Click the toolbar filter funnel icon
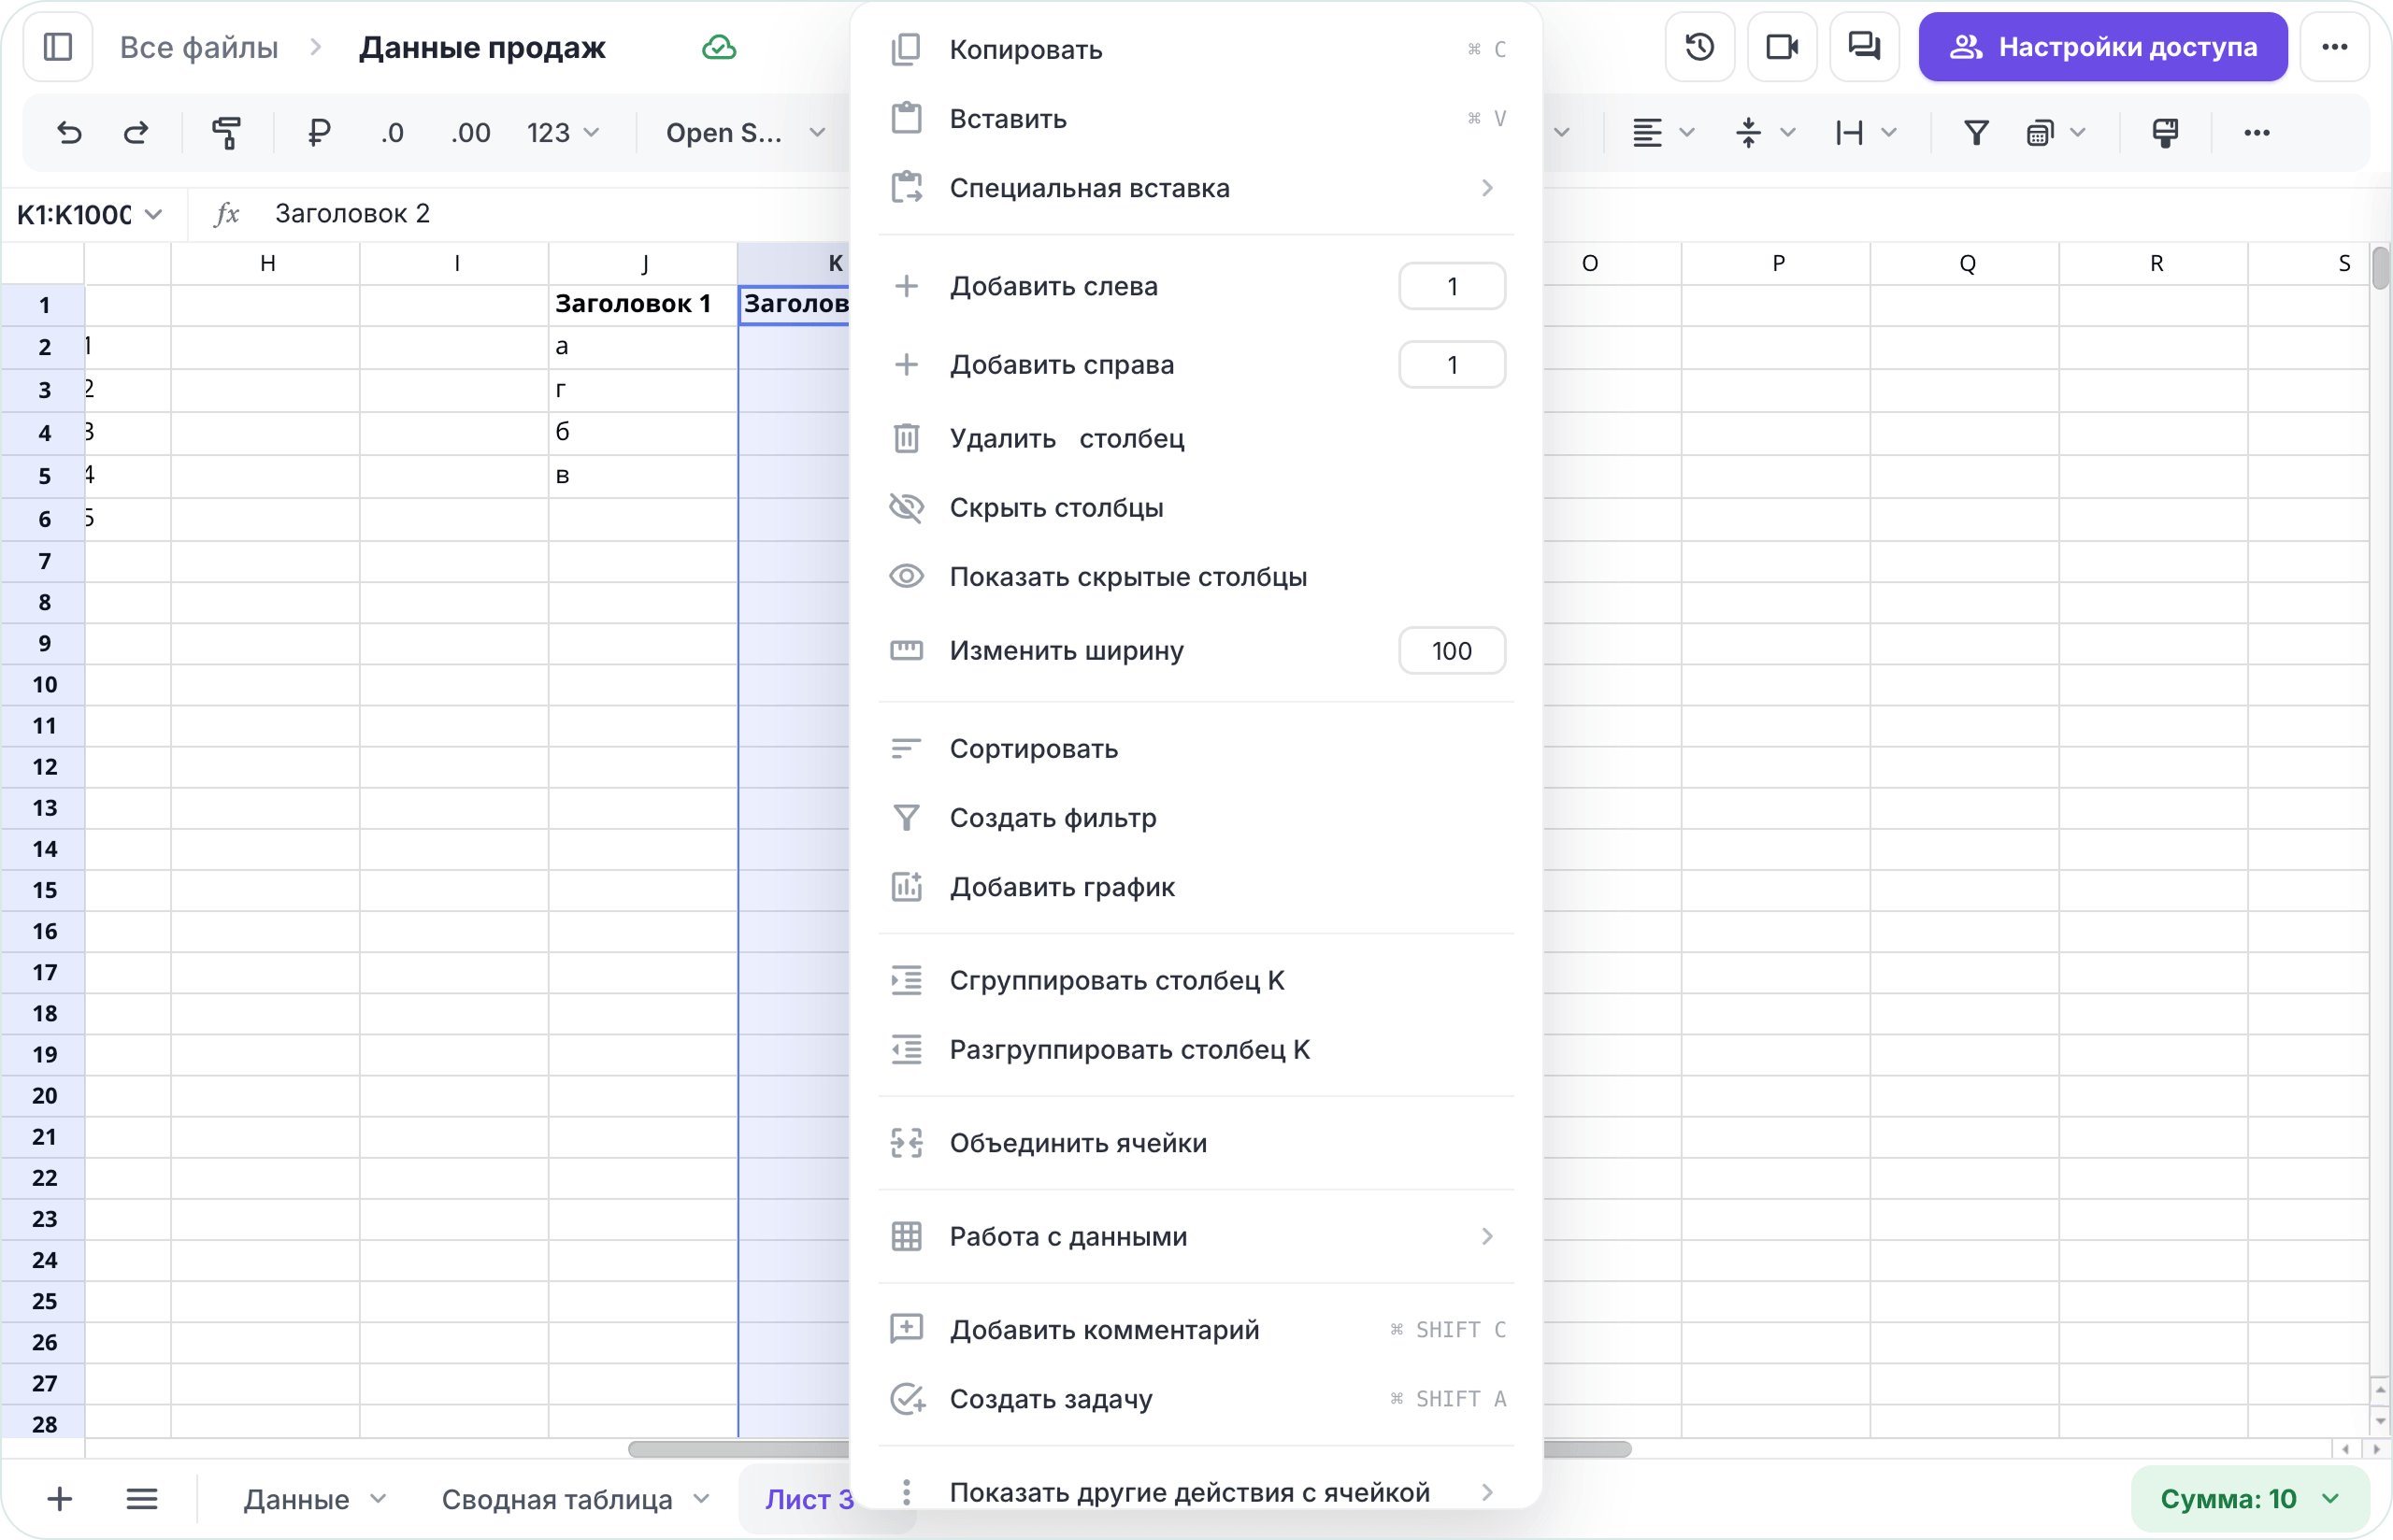The height and width of the screenshot is (1540, 2393). [1976, 133]
